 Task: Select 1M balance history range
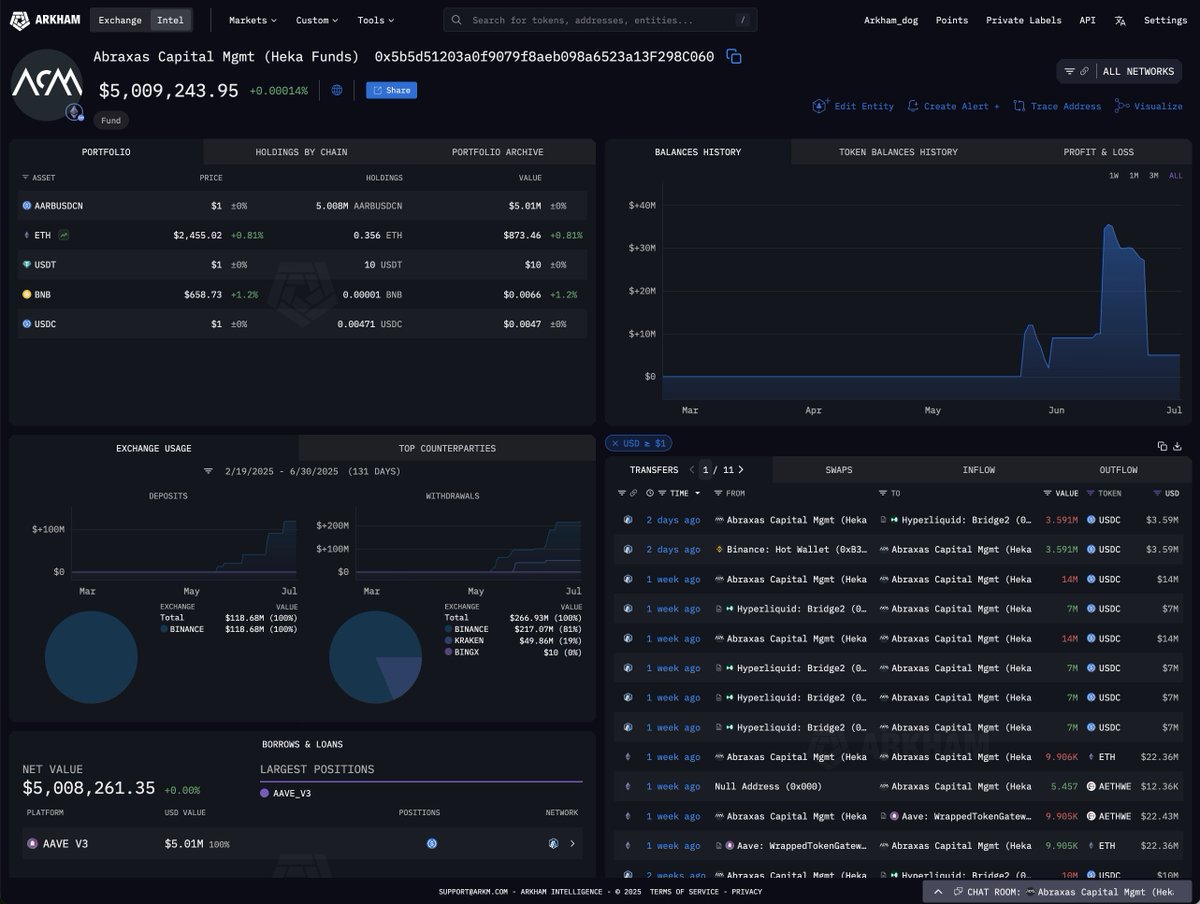(x=1134, y=175)
